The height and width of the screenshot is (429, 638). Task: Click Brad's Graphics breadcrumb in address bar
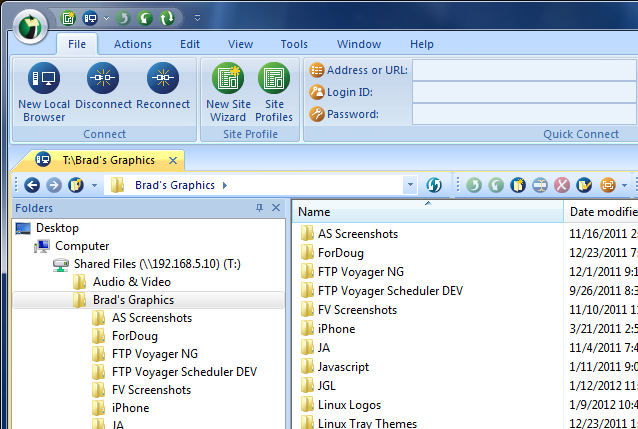click(x=175, y=185)
